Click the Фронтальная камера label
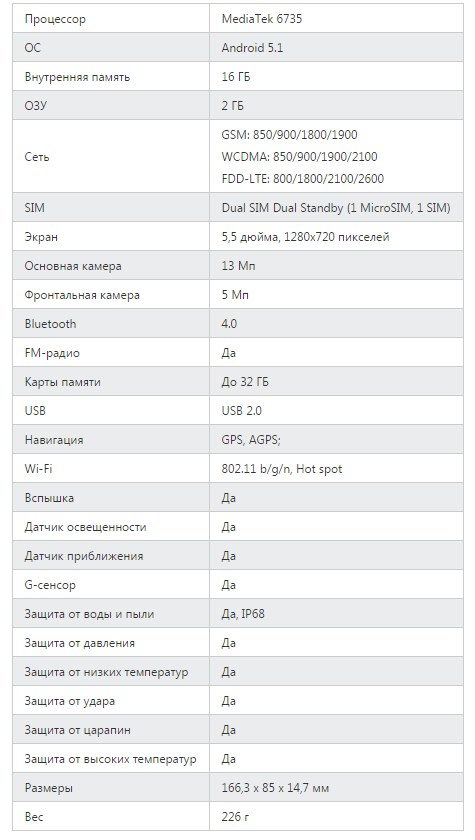This screenshot has width=475, height=840. (82, 295)
